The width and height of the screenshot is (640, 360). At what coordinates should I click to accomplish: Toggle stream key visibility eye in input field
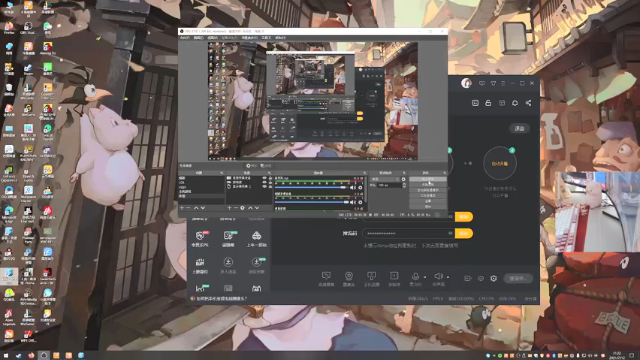[450, 233]
